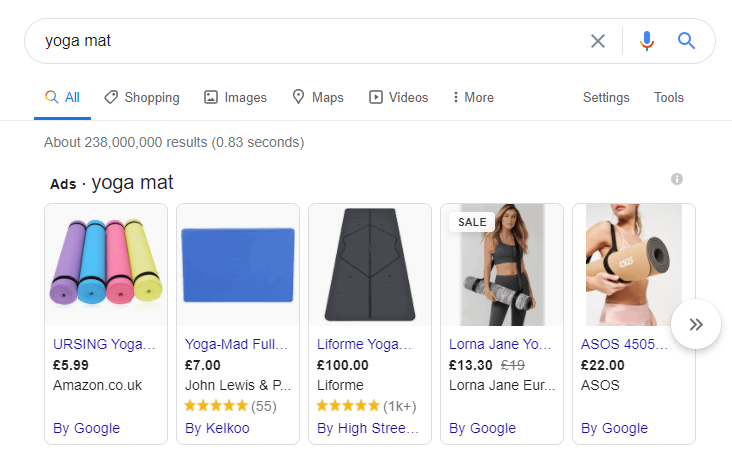Open the ads info icon
This screenshot has height=457, width=732.
tap(677, 179)
